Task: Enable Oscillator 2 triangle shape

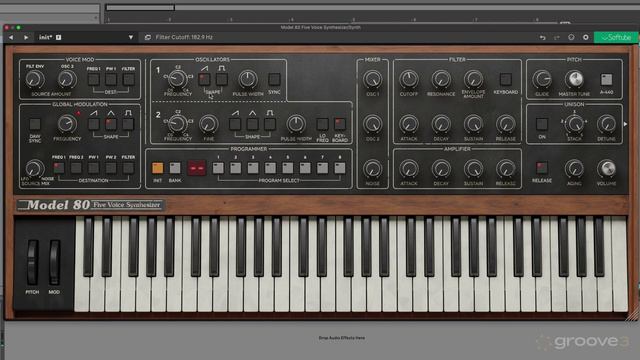Action: tap(253, 124)
